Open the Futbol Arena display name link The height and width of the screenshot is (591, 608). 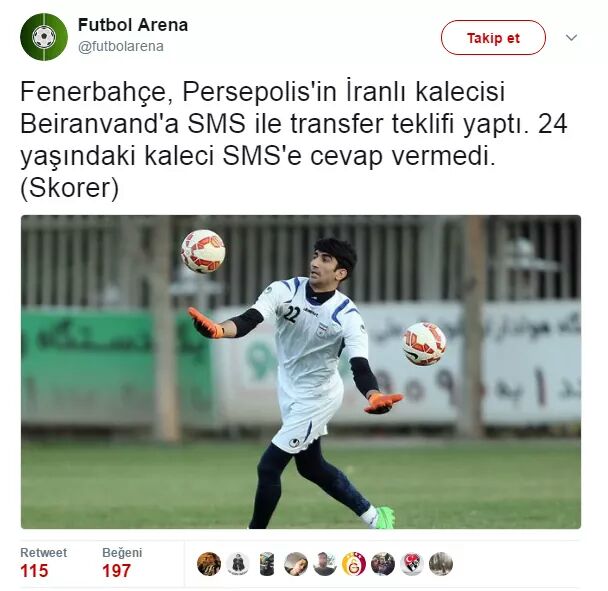tap(133, 25)
